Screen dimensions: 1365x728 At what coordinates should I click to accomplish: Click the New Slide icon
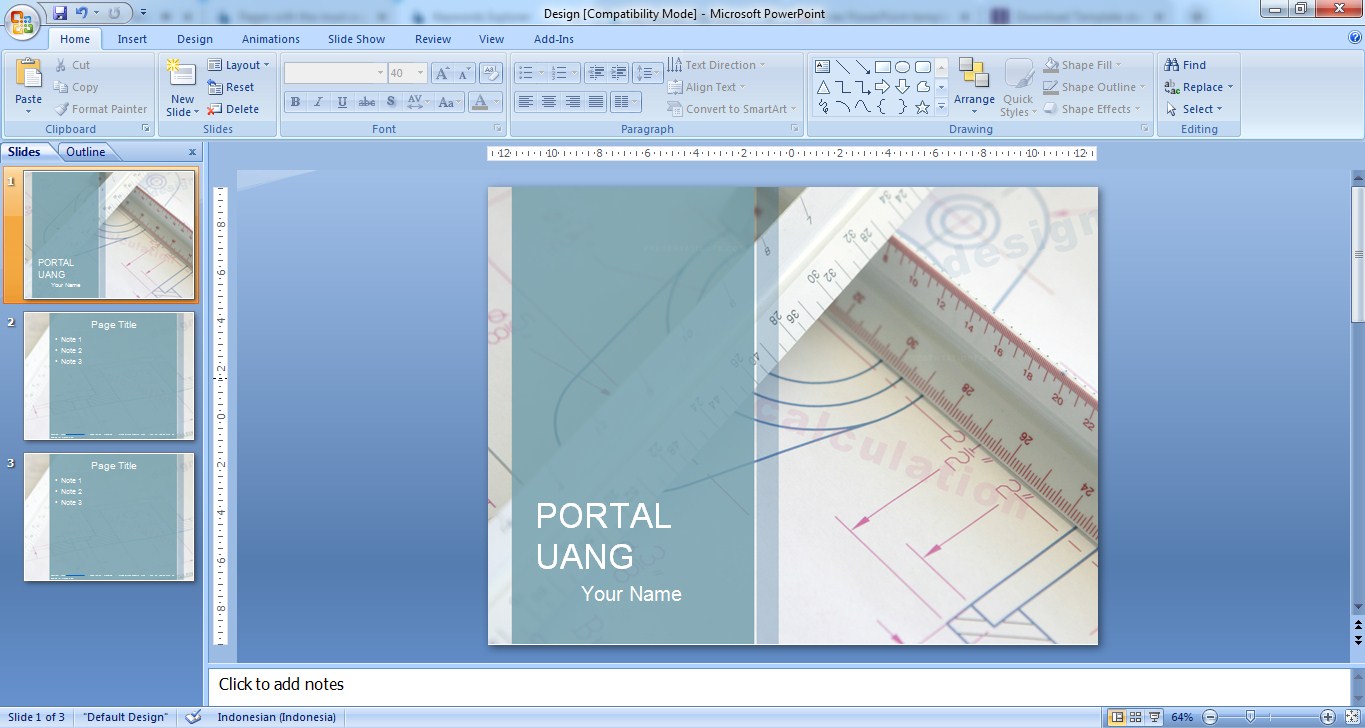181,75
